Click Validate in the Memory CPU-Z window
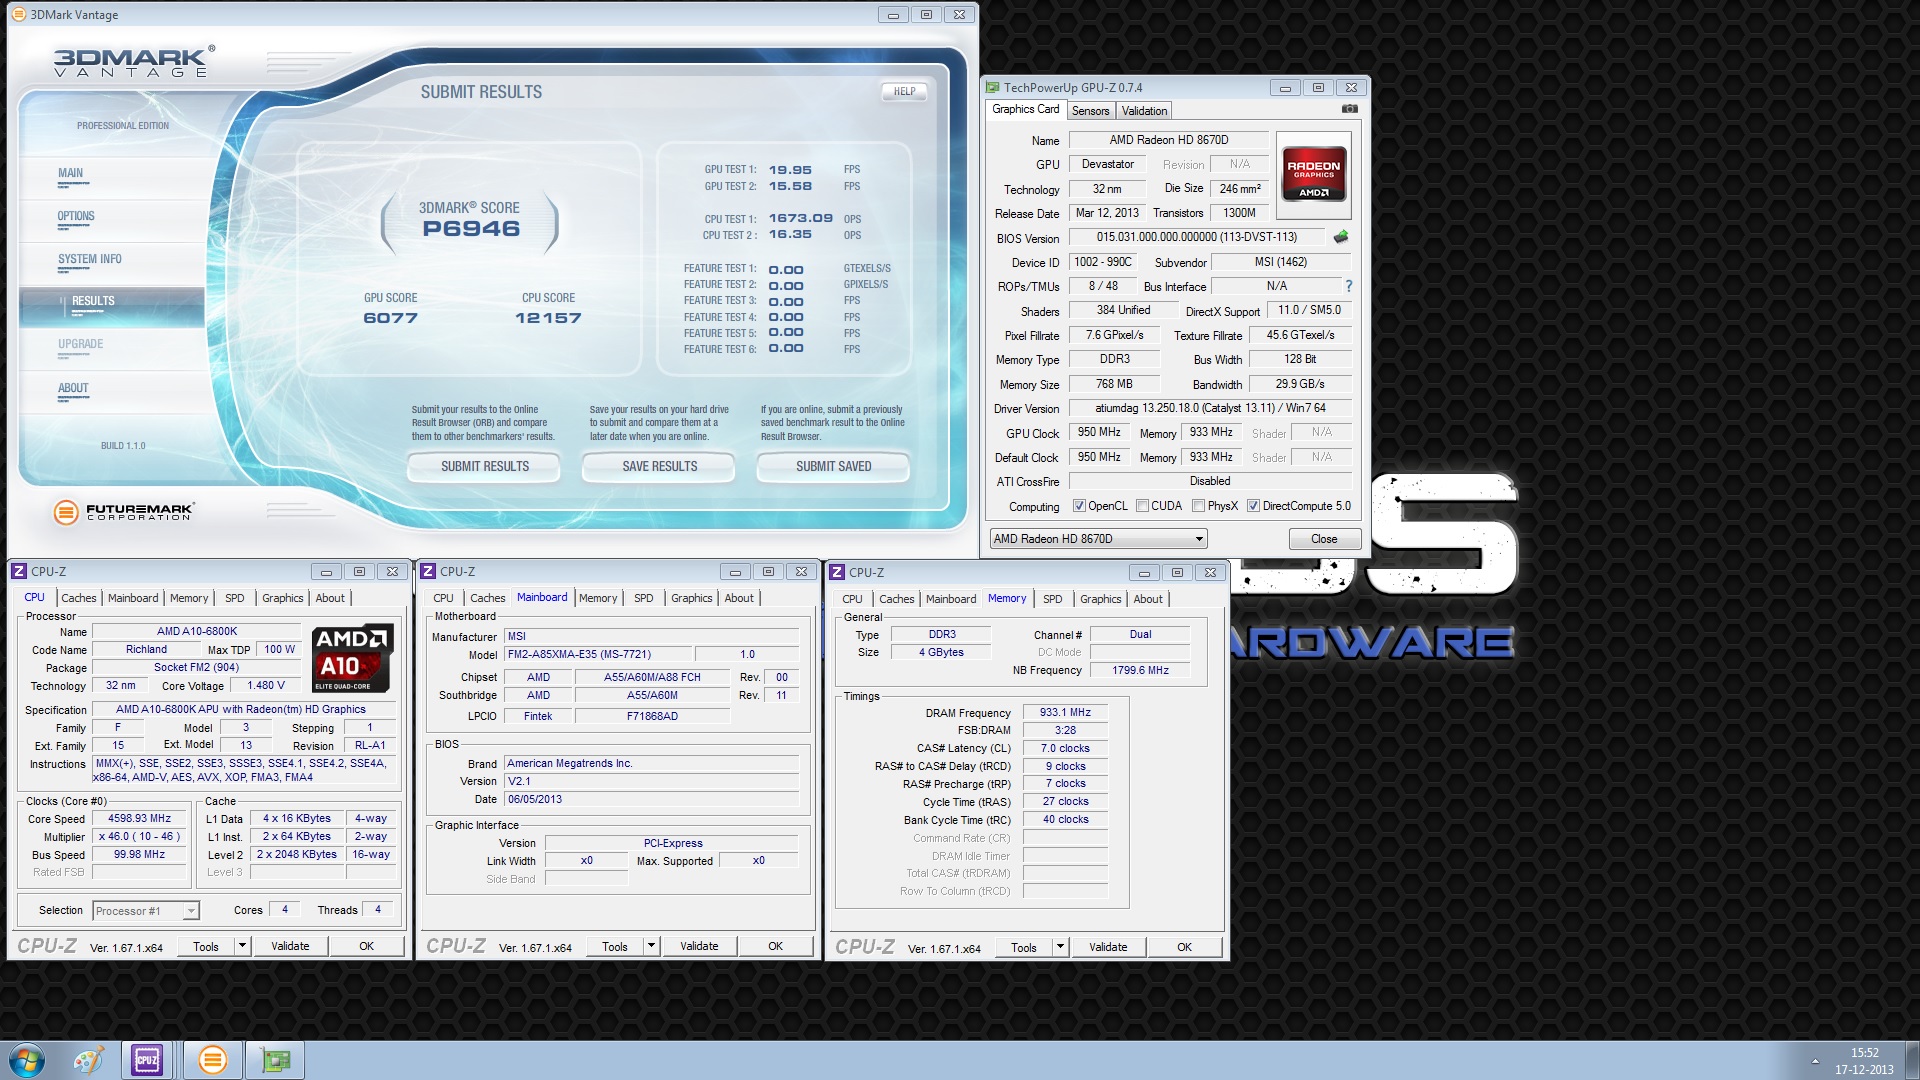This screenshot has height=1080, width=1920. pos(1108,947)
